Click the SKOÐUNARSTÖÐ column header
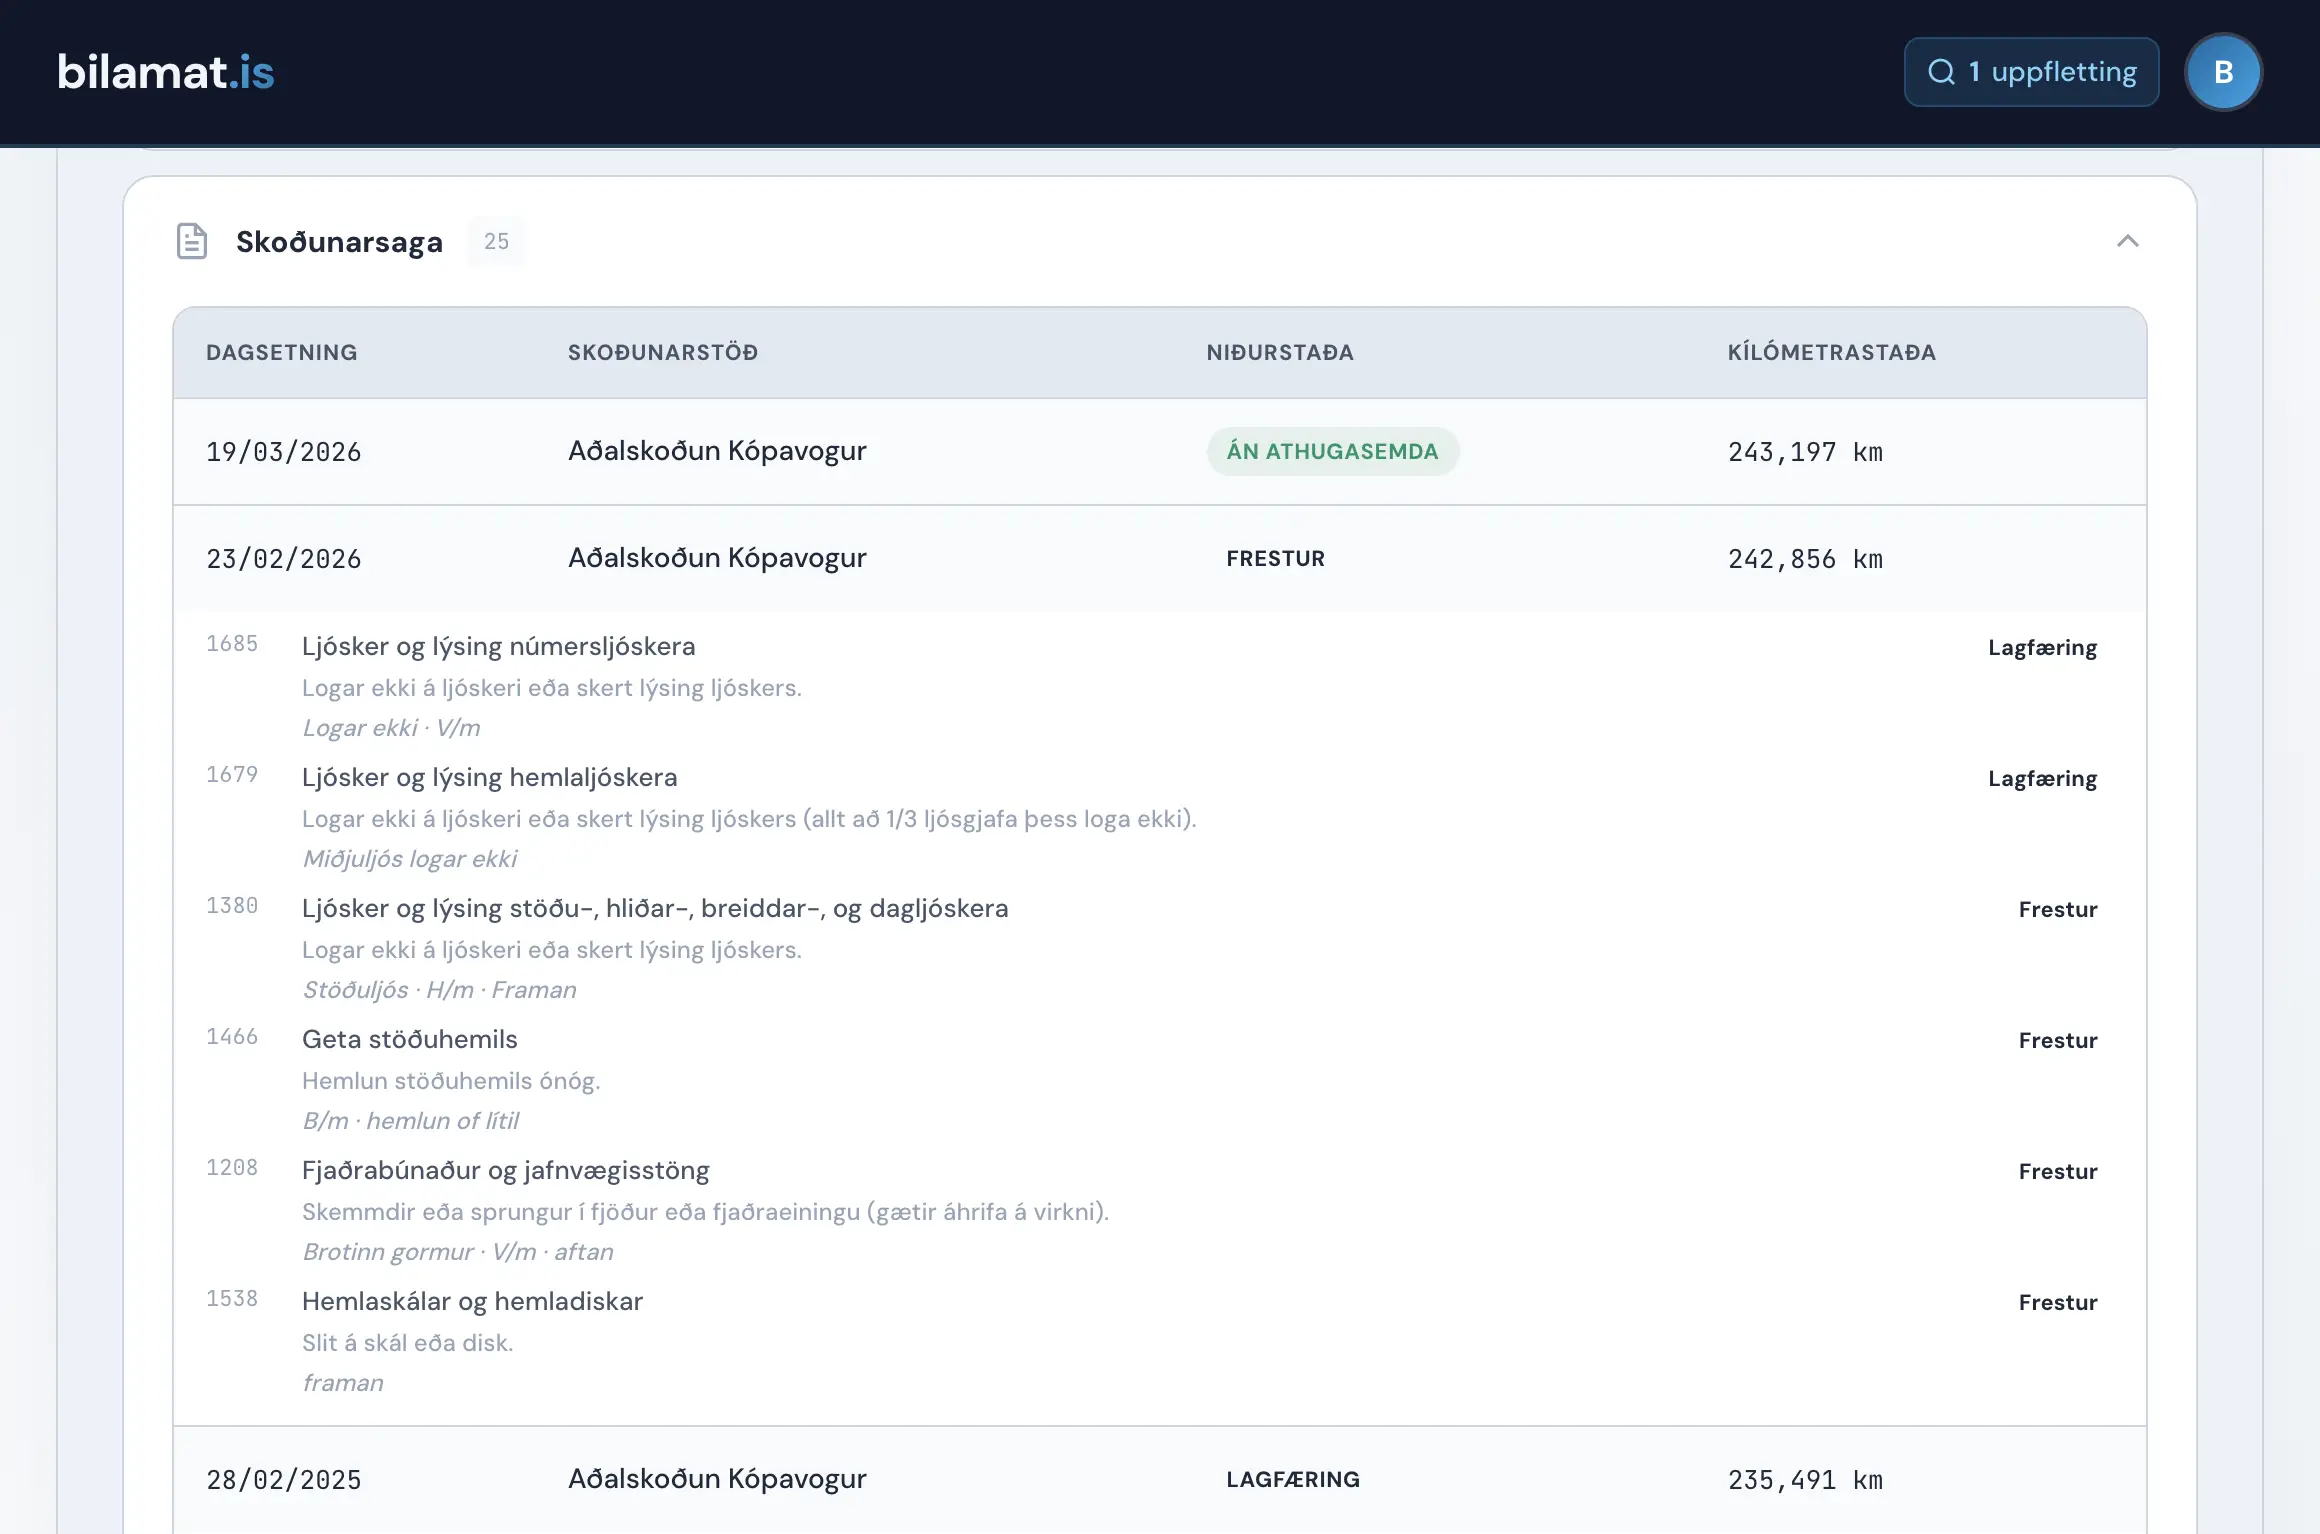 [x=663, y=352]
